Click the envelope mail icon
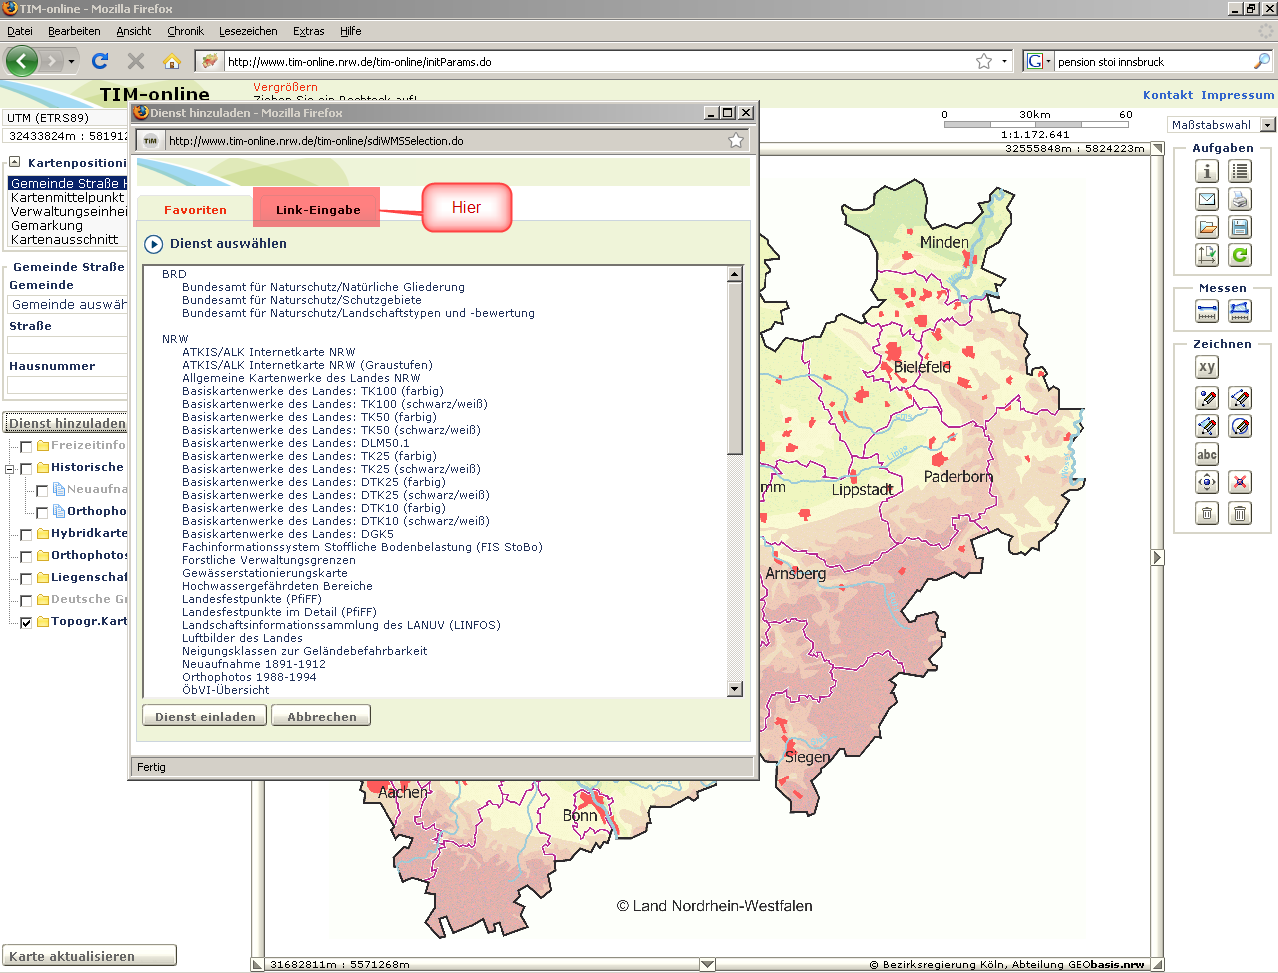The height and width of the screenshot is (973, 1278). click(x=1207, y=199)
